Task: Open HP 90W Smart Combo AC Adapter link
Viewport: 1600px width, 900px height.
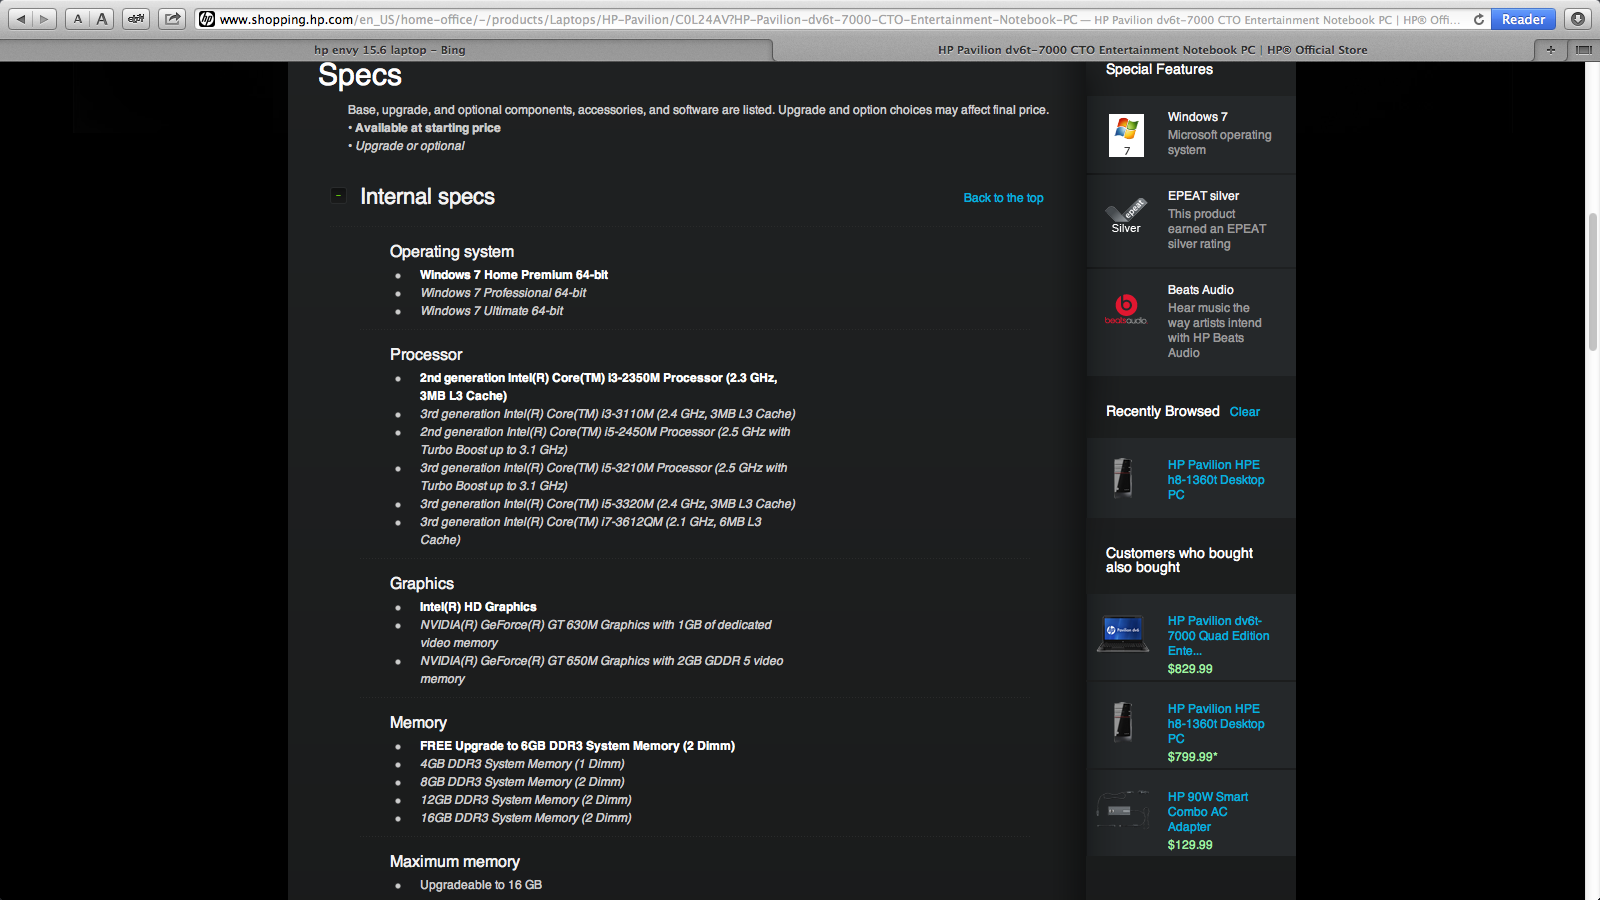Action: tap(1208, 812)
